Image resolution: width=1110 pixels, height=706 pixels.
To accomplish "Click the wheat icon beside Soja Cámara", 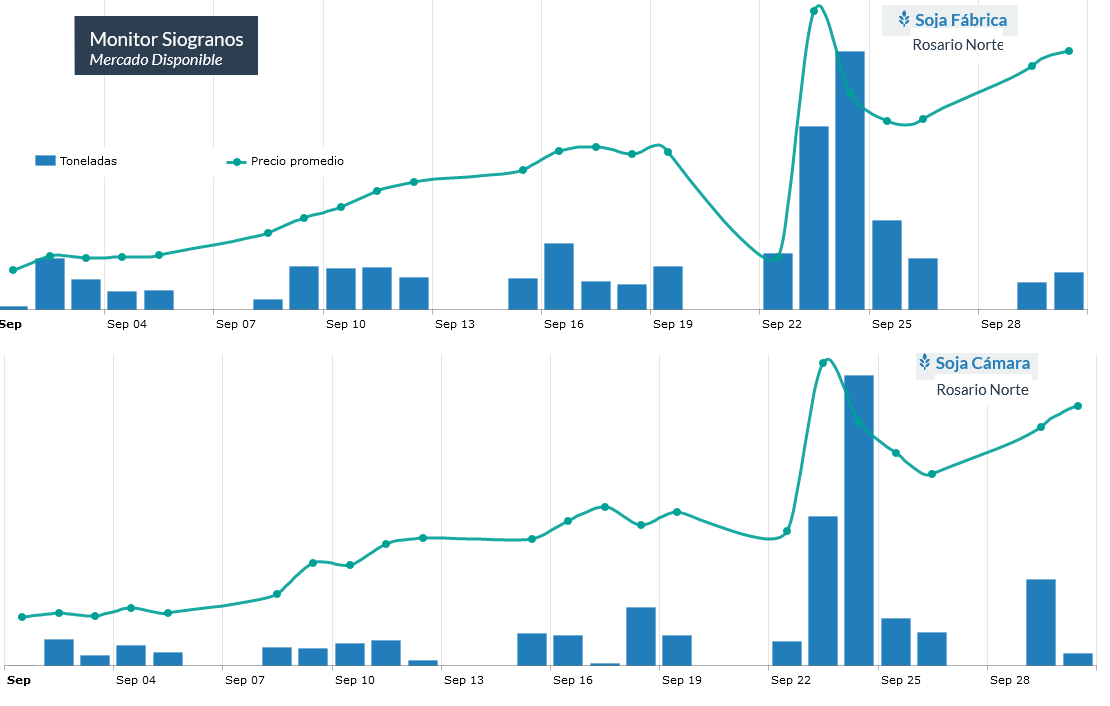I will pos(925,363).
